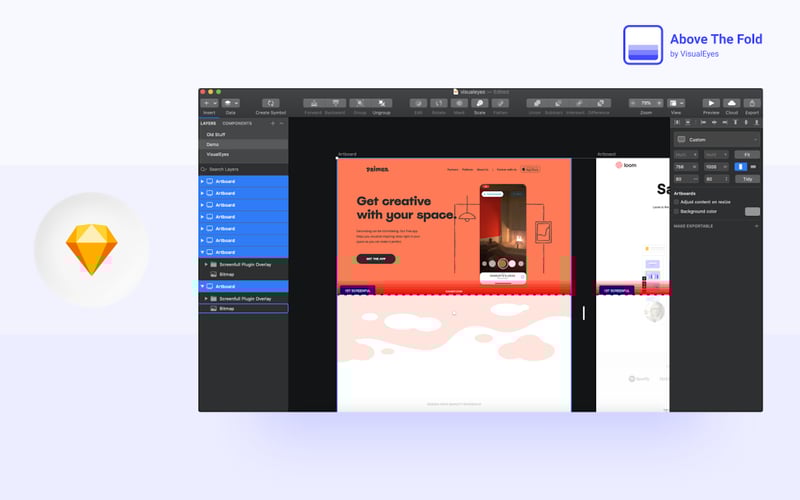Click the Group toolbar icon
The height and width of the screenshot is (500, 800).
coord(360,103)
